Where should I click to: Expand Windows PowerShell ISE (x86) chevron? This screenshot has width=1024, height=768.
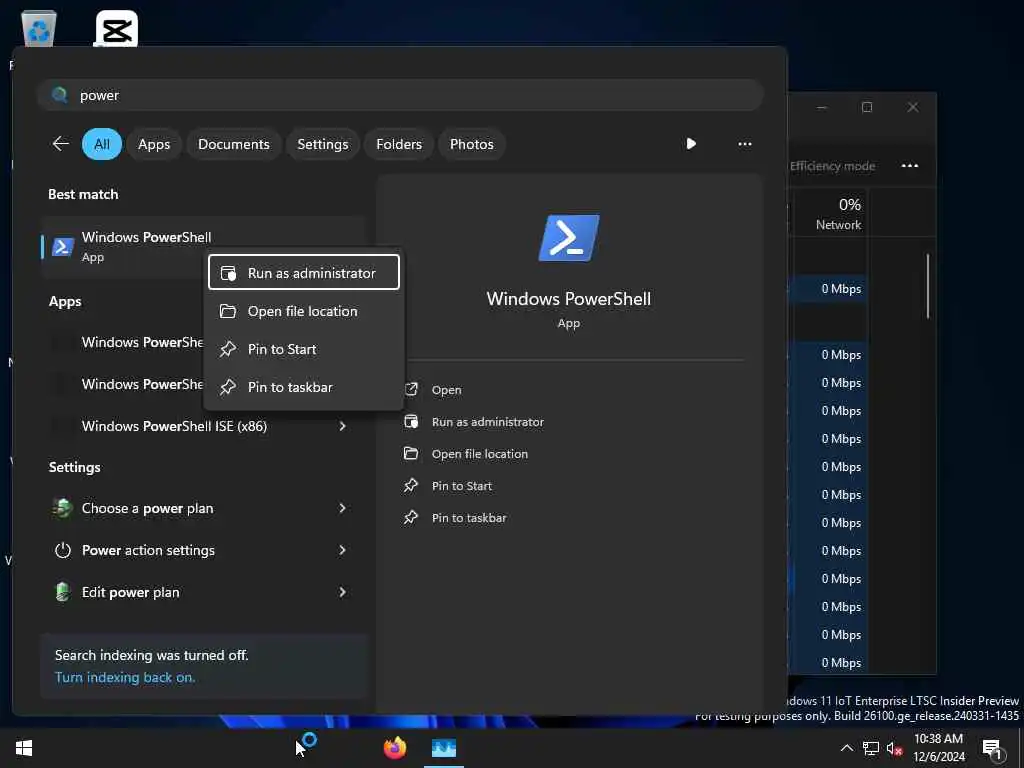[342, 426]
